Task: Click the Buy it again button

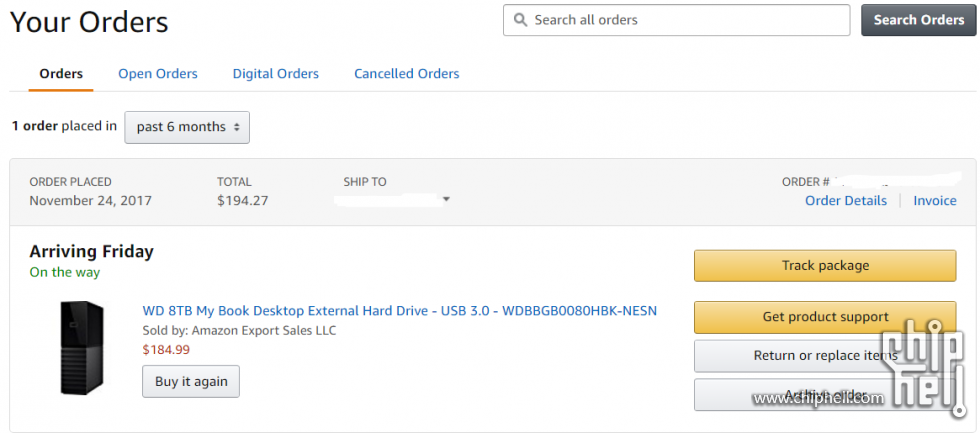Action: tap(191, 381)
